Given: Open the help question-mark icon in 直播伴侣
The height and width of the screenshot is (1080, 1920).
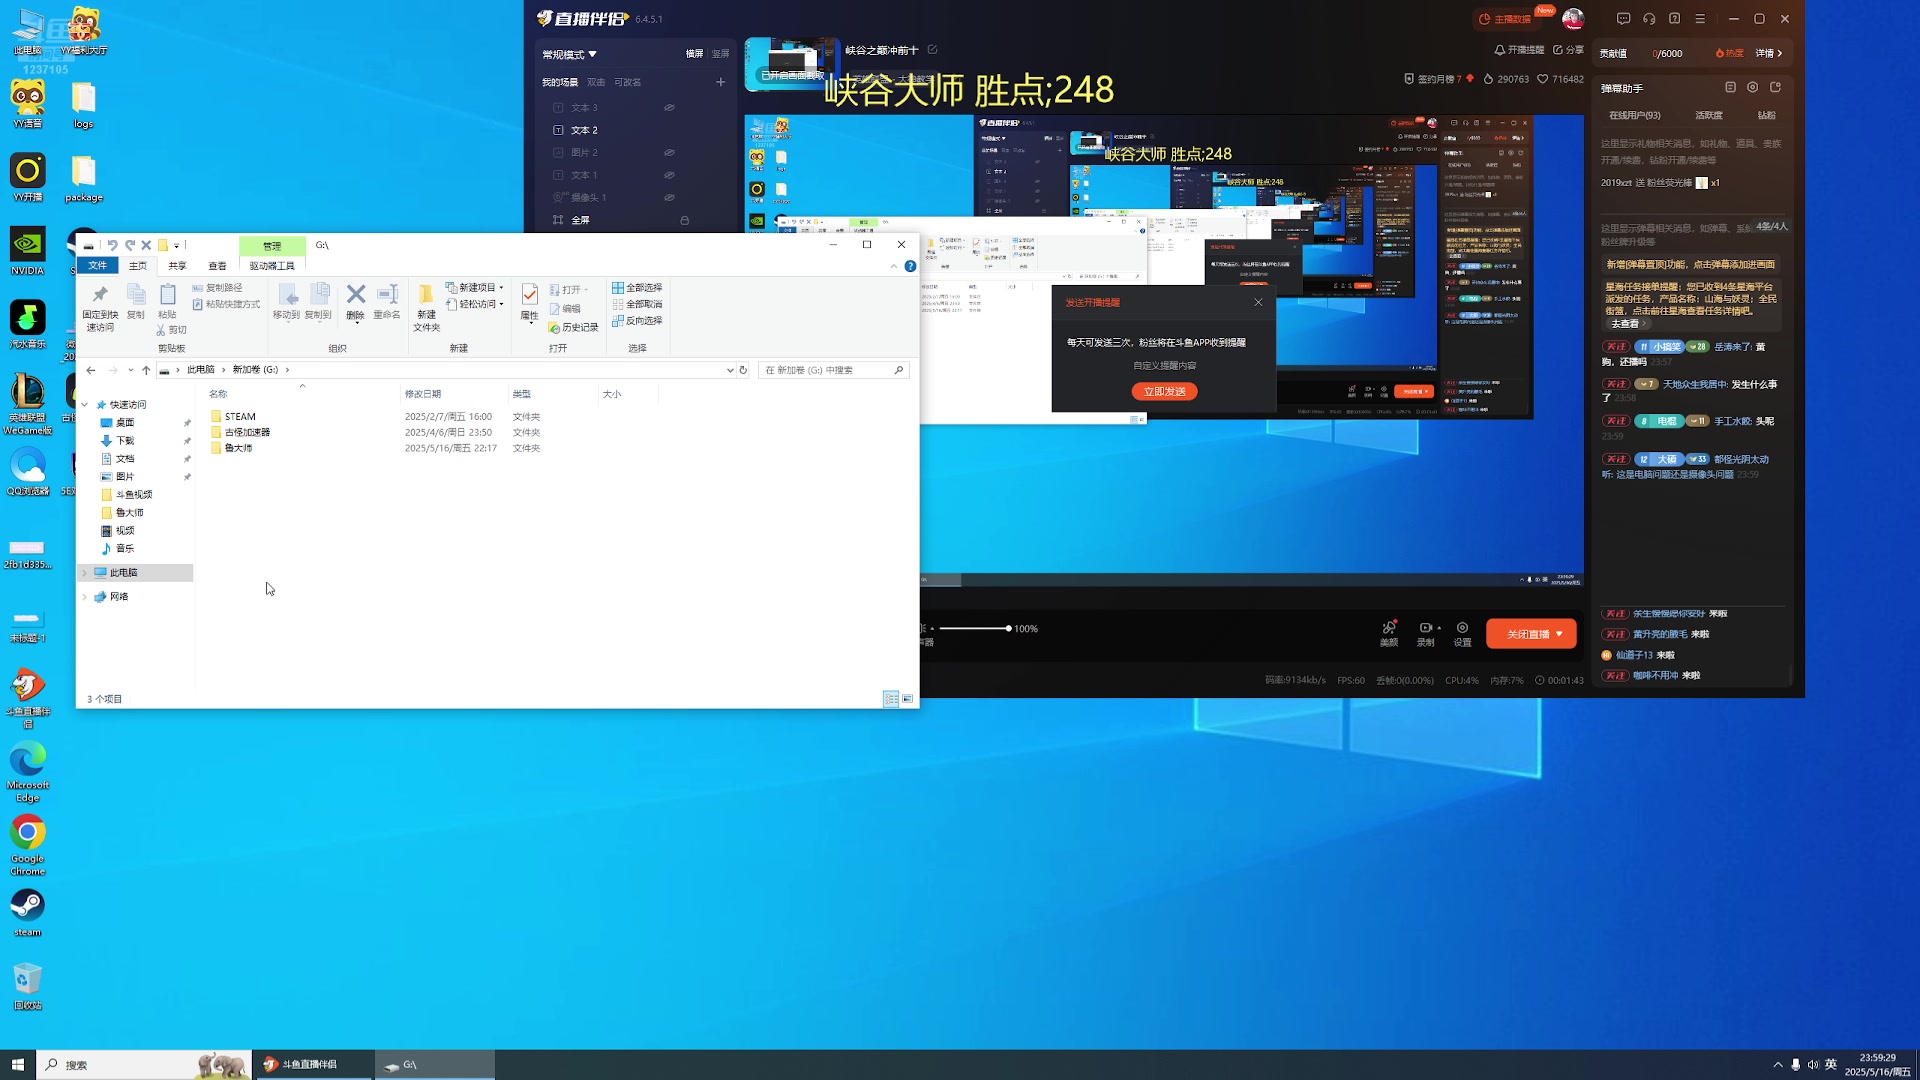Looking at the screenshot, I should [1675, 19].
